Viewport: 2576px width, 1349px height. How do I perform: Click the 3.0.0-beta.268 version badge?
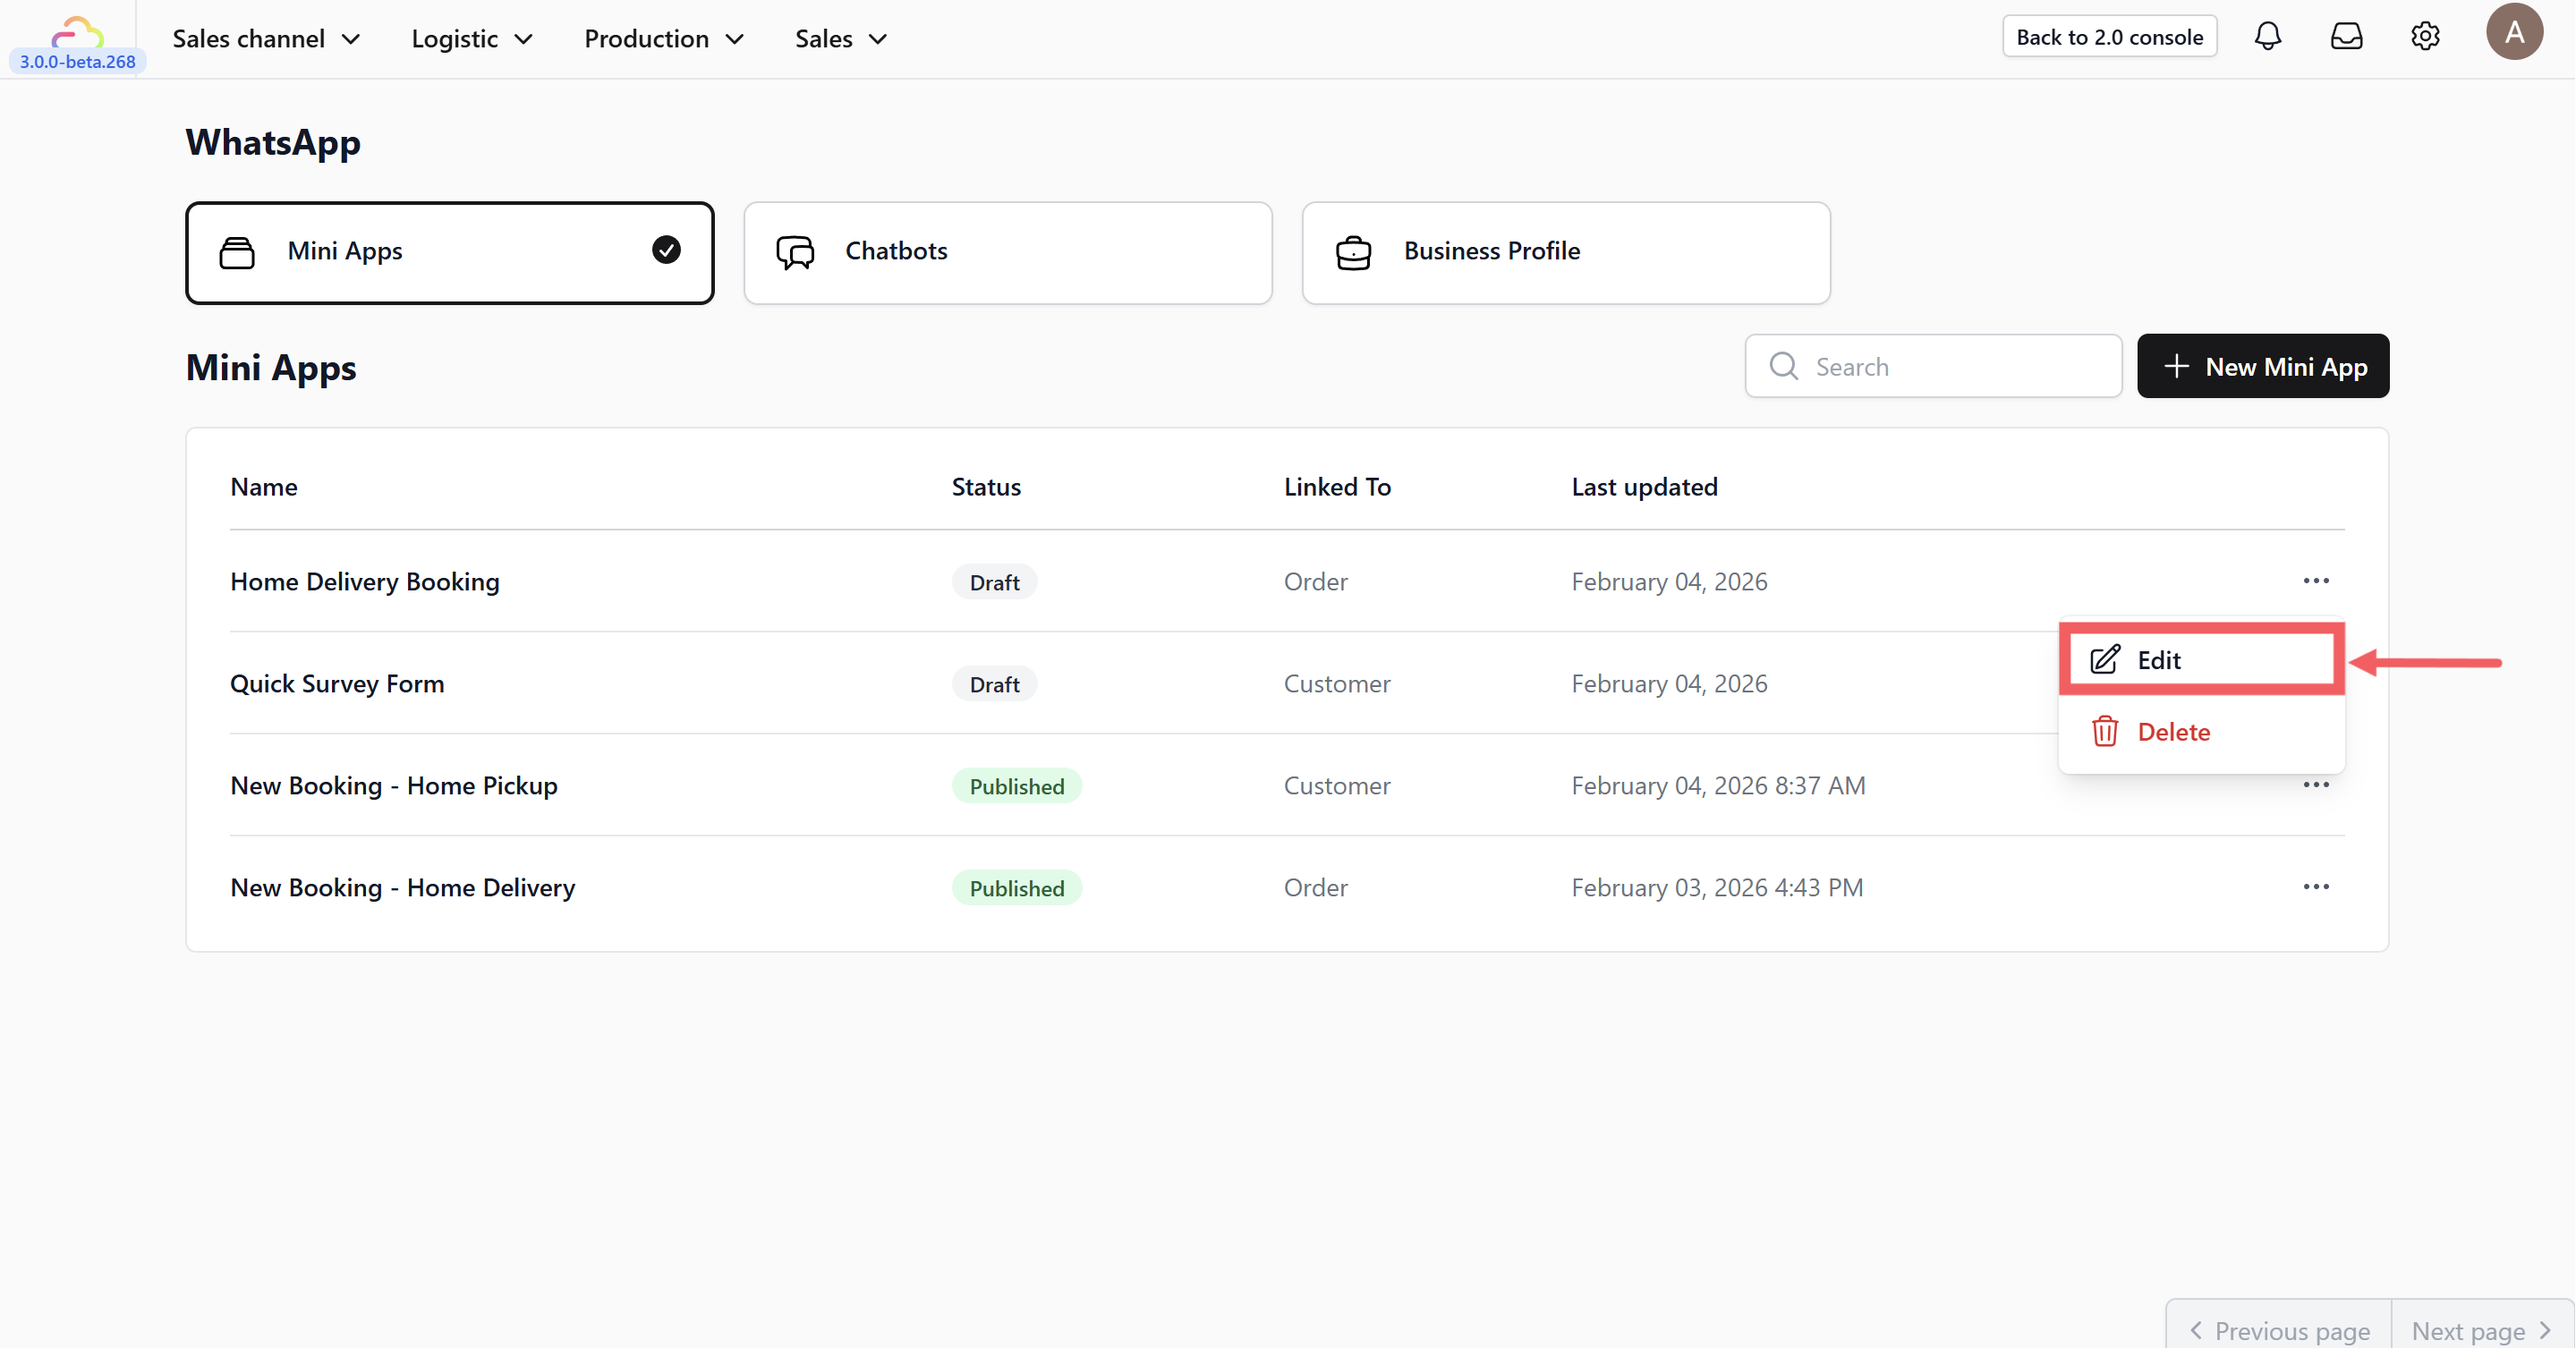coord(77,62)
